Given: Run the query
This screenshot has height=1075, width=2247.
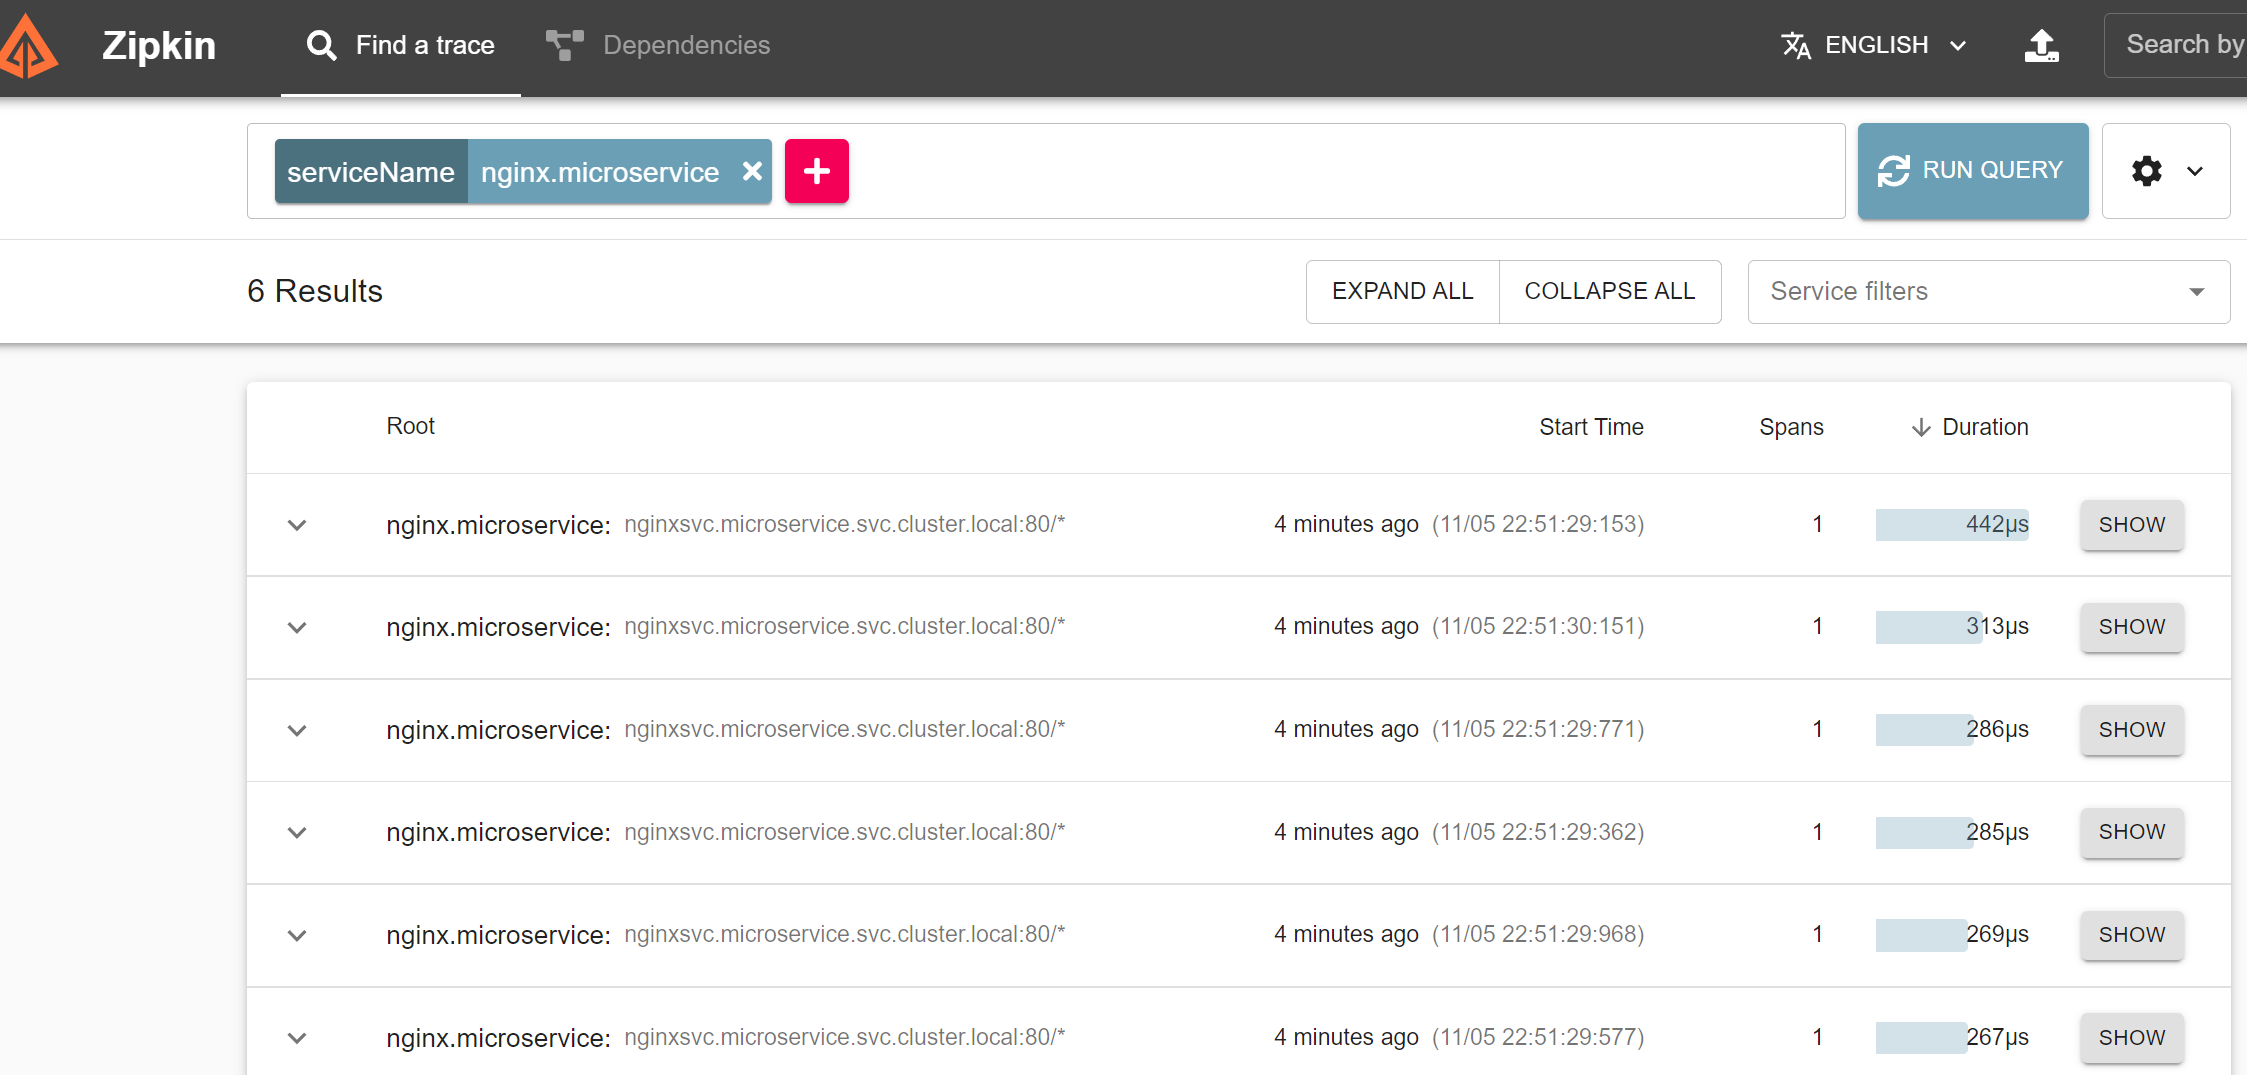Looking at the screenshot, I should pyautogui.click(x=1973, y=171).
